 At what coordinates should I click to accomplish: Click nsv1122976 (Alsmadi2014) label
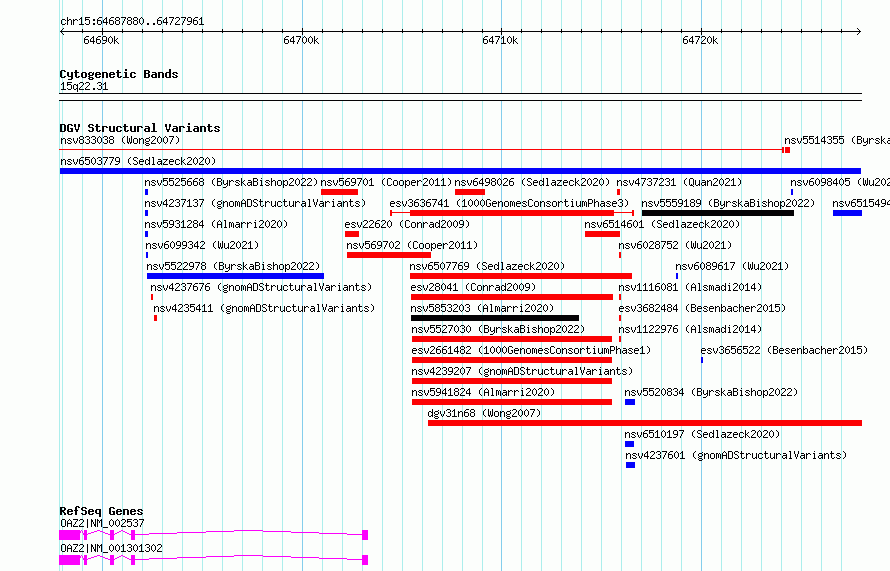pyautogui.click(x=690, y=329)
